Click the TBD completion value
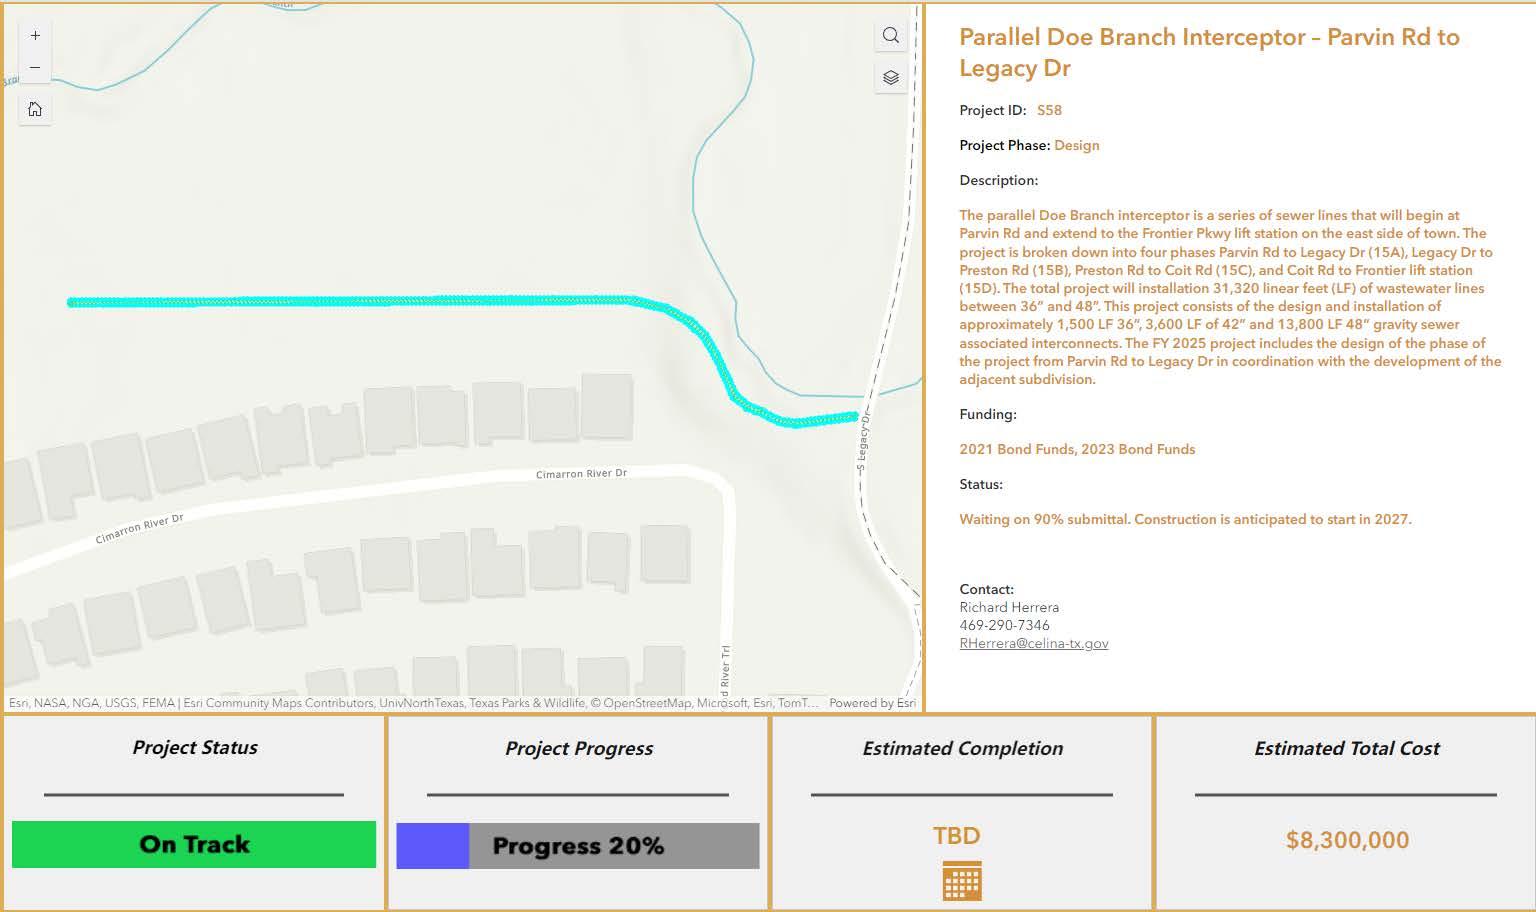Screen dimensions: 1536x912 pos(956,836)
